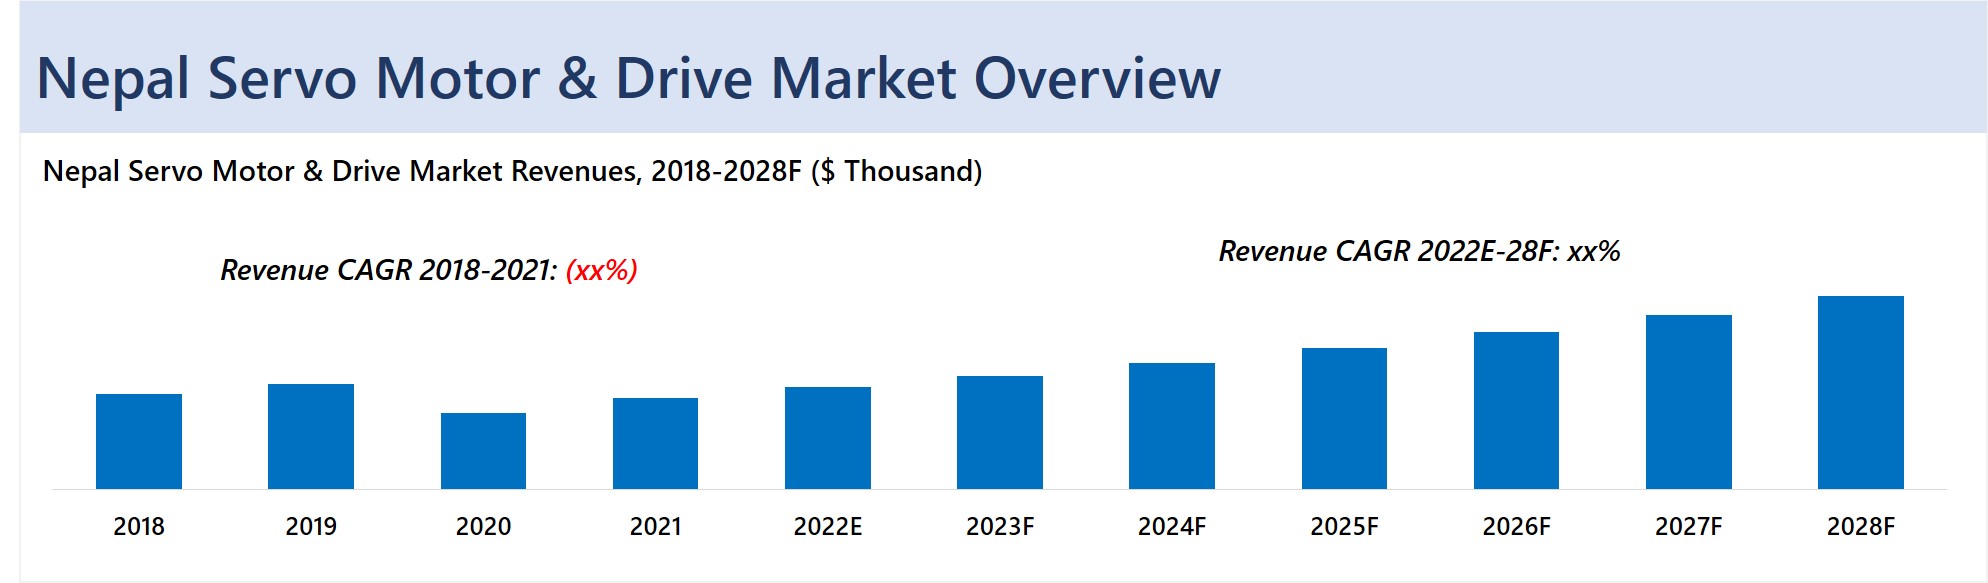
Task: Click the 2022E estimated revenue bar
Action: click(828, 438)
